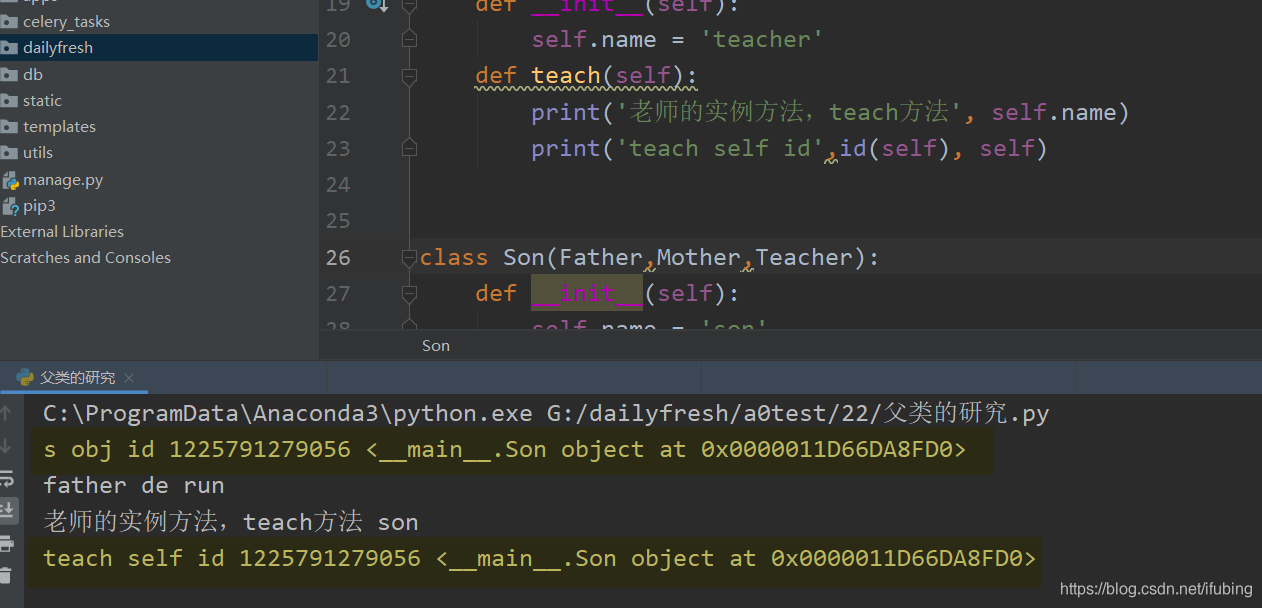Viewport: 1262px width, 608px height.
Task: Collapse the Son class on line 26
Action: point(408,257)
